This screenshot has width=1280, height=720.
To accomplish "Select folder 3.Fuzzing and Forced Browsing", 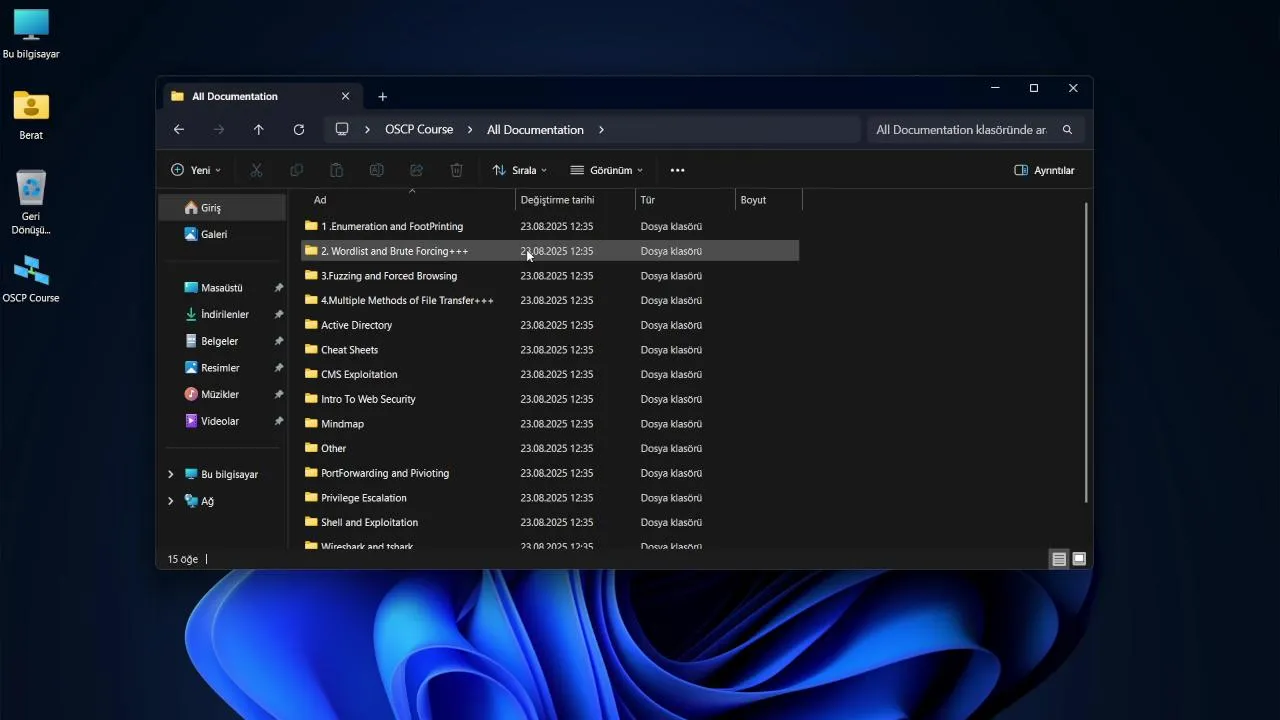I will [x=550, y=276].
